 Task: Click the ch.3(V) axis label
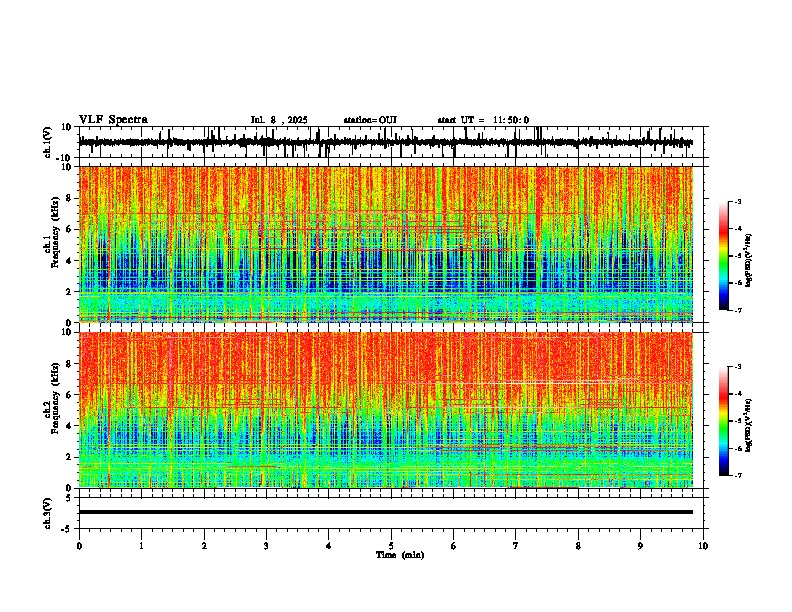(x=48, y=514)
